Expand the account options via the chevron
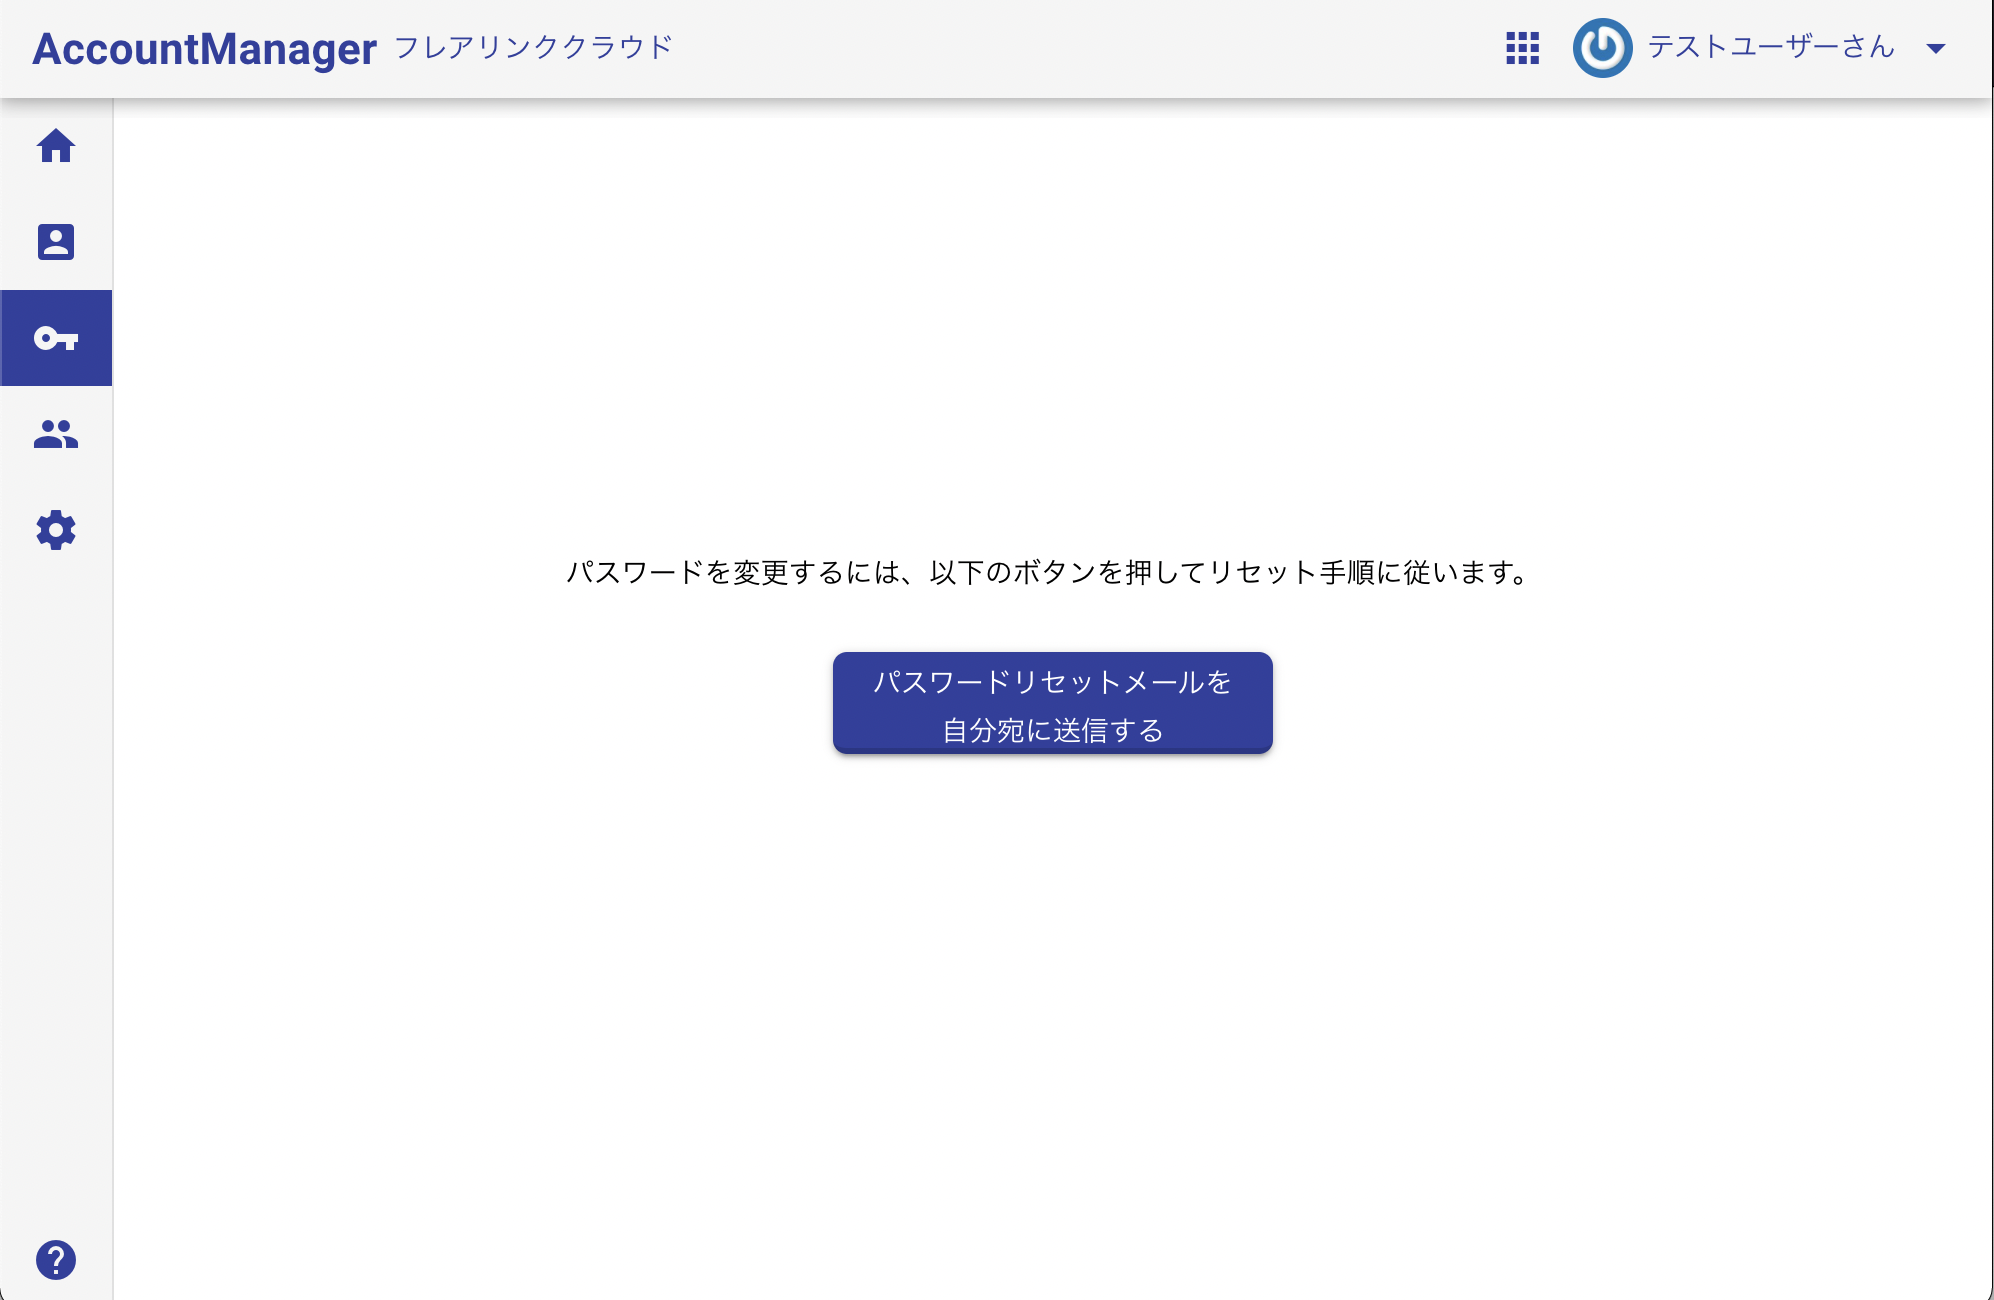 point(1937,47)
